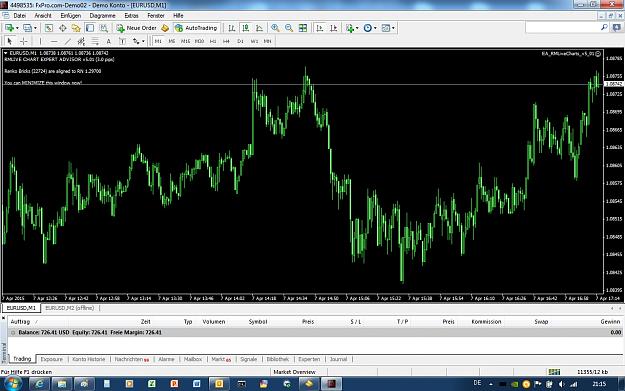
Task: Toggle chart shift icon
Action: pos(334,28)
